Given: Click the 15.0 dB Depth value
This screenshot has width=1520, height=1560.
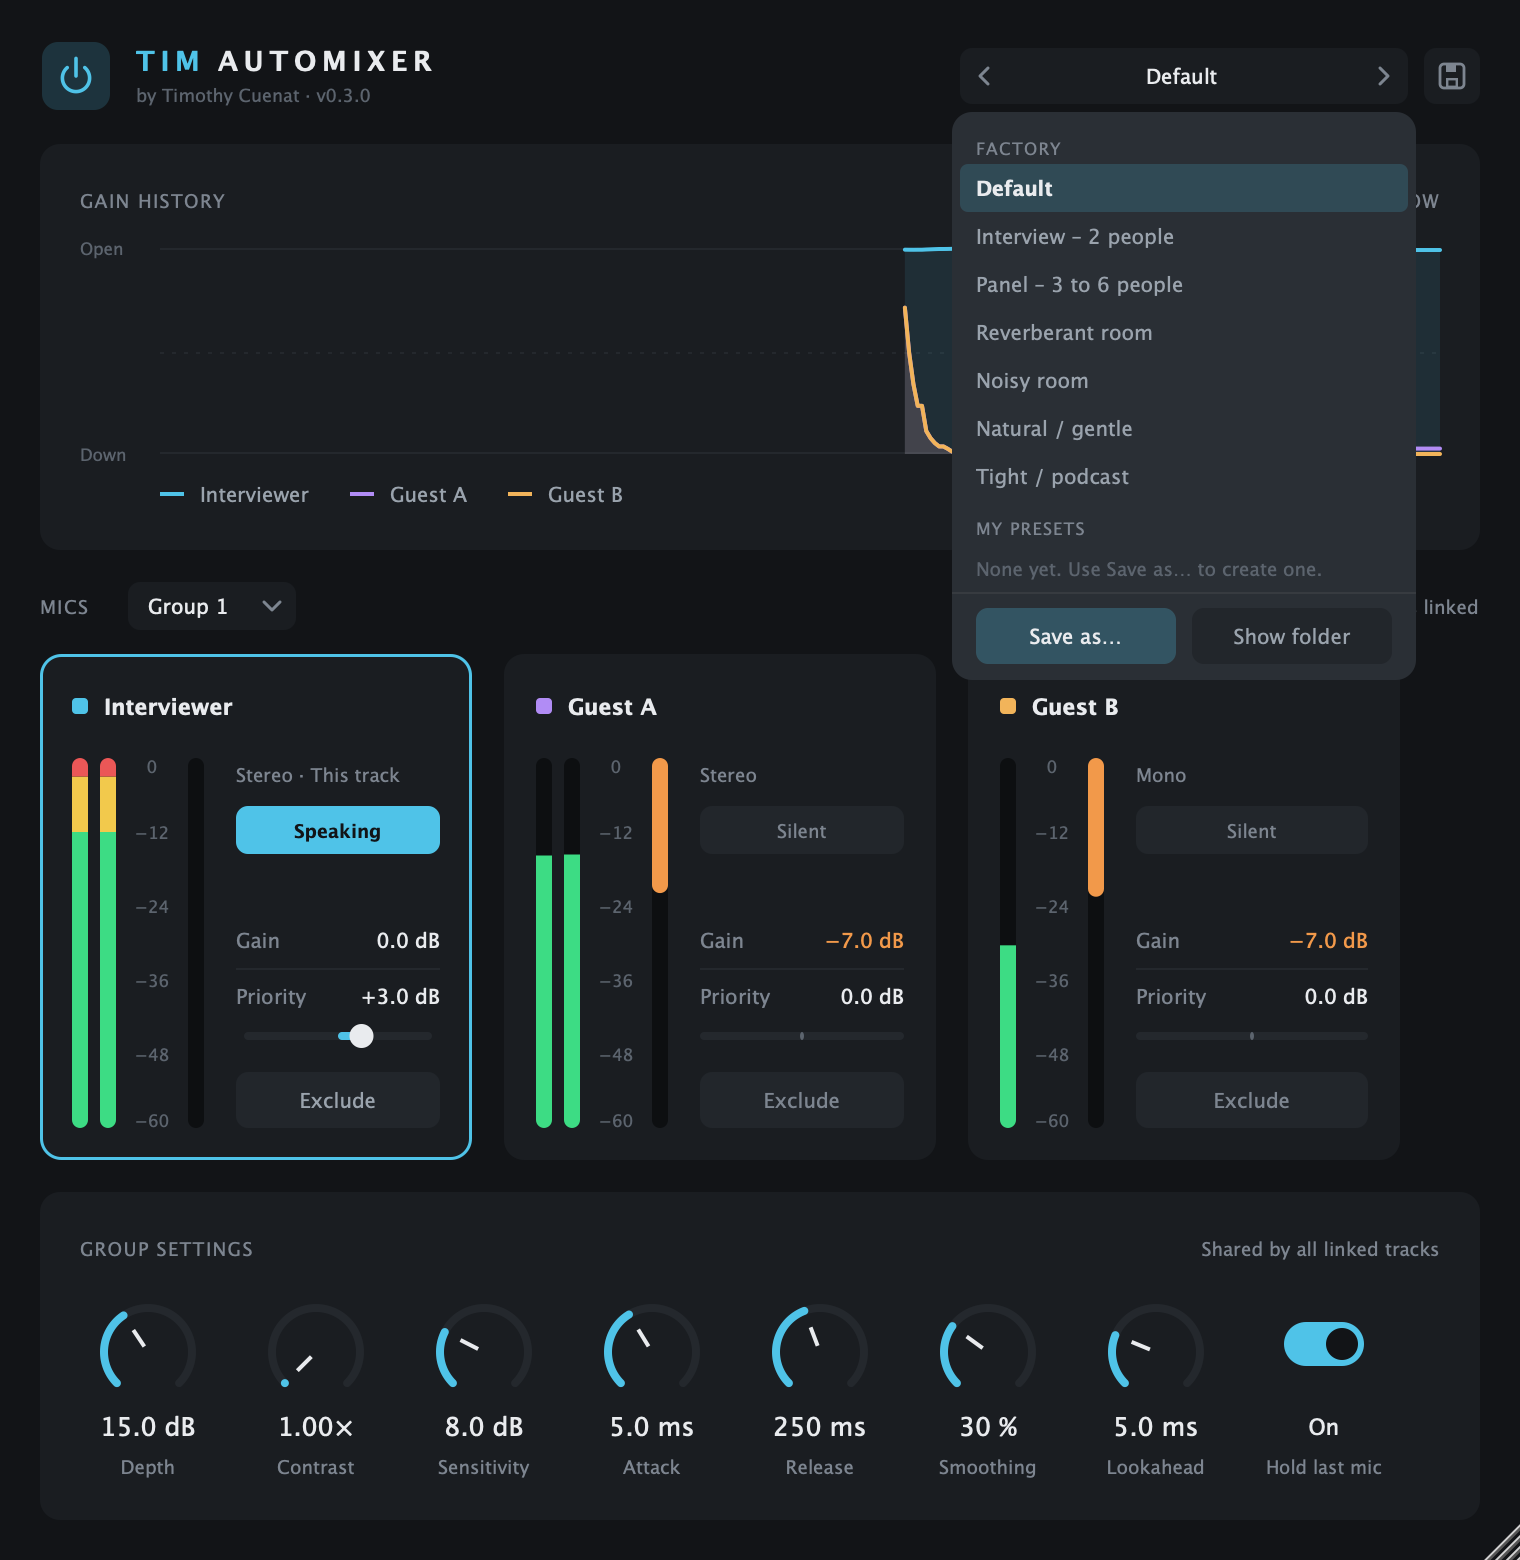Looking at the screenshot, I should coord(148,1427).
